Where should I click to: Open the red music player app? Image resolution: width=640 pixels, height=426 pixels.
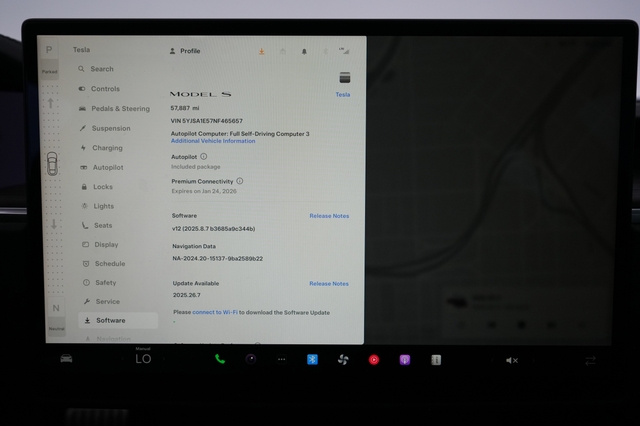point(374,360)
